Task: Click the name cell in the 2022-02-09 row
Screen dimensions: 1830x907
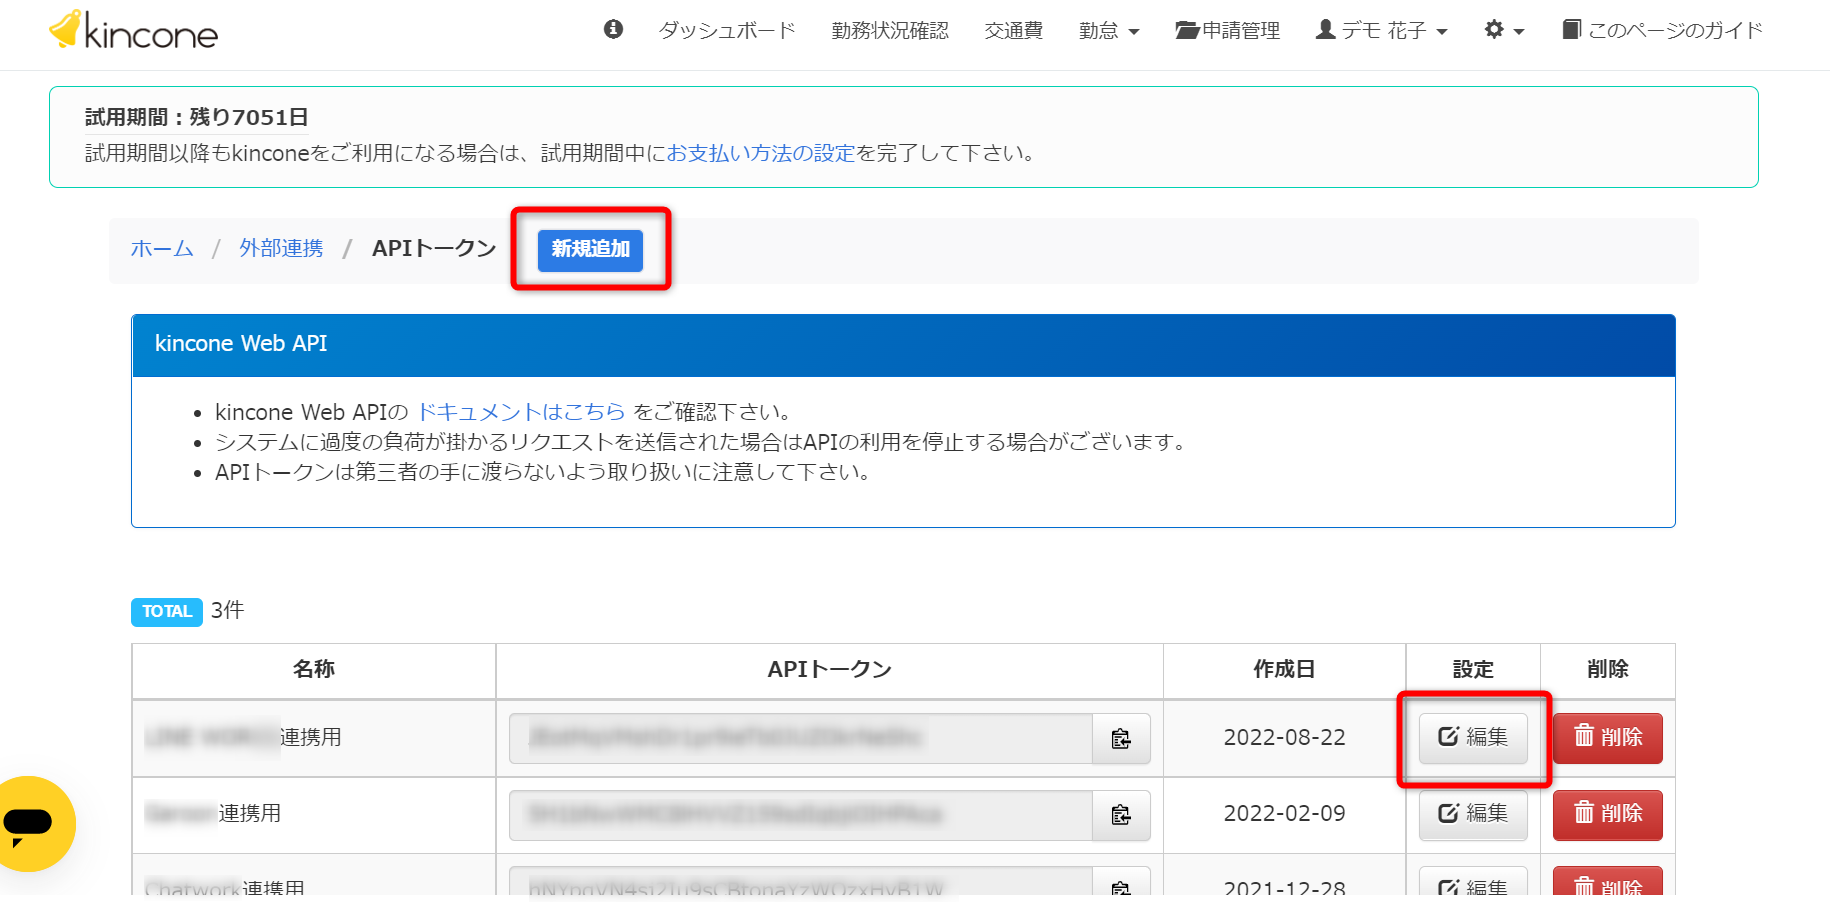Action: point(314,815)
